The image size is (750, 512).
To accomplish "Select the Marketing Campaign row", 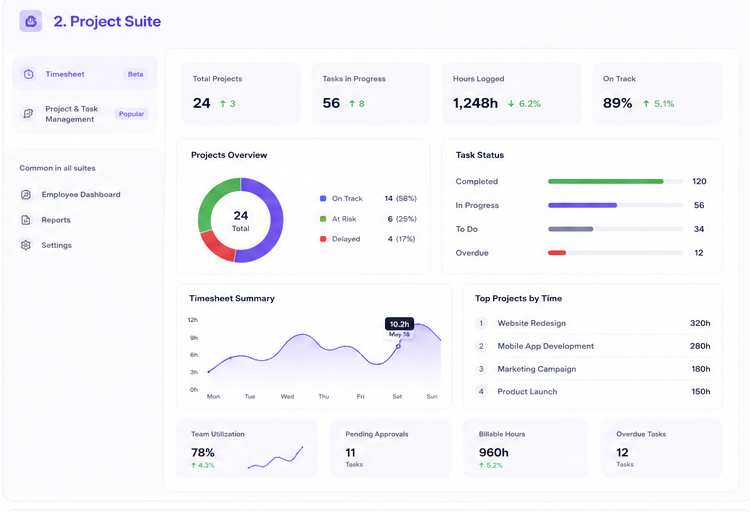I will pos(592,369).
